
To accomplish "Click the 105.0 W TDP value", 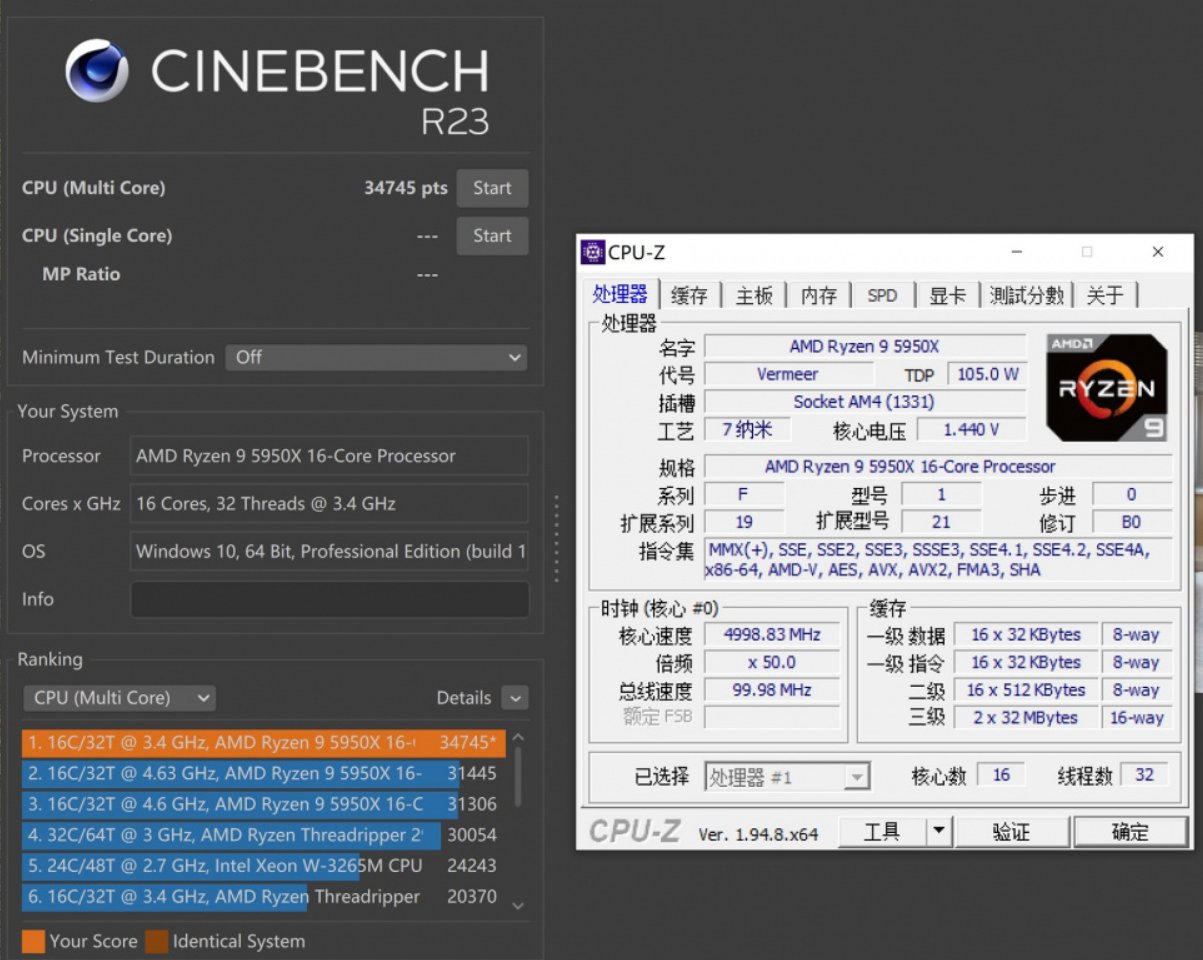I will coord(987,374).
